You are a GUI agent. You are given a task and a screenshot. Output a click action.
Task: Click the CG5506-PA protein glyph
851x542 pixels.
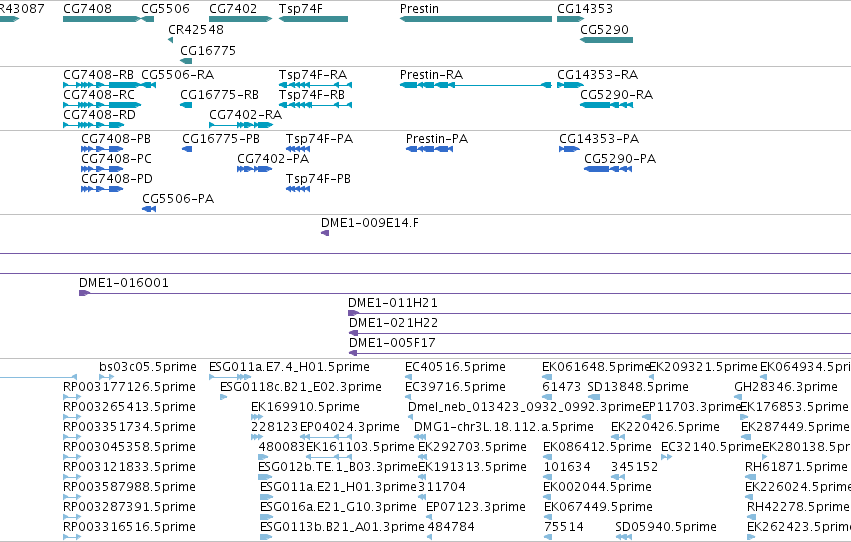pos(149,209)
